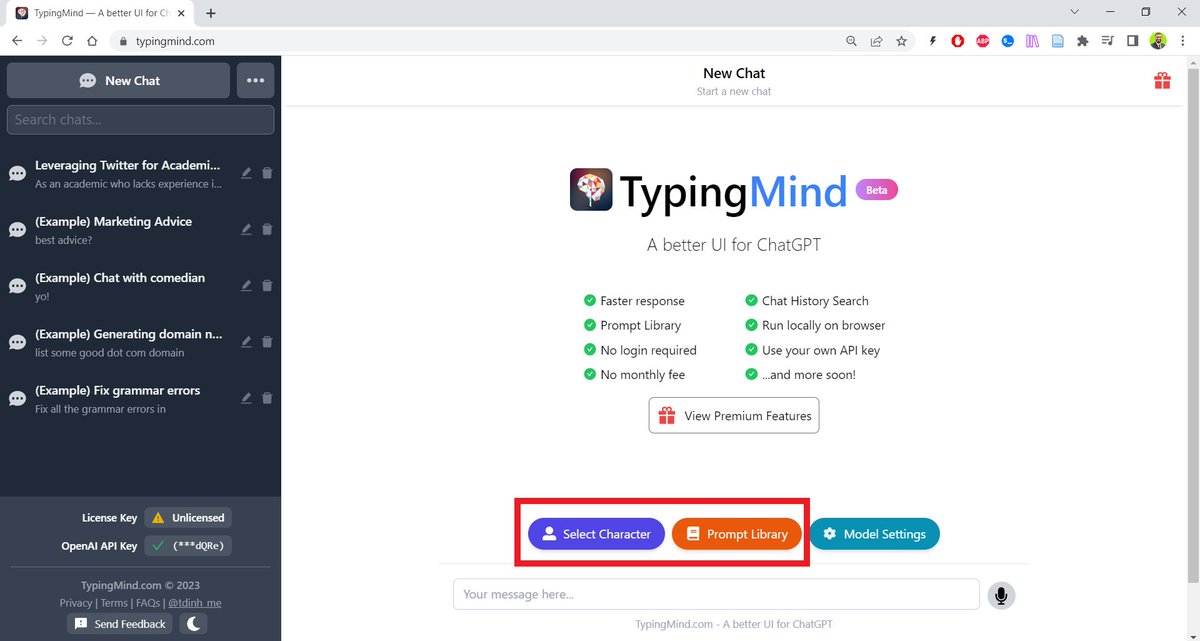Open the tab search chevron near window controls
The image size is (1200, 641).
point(1074,12)
